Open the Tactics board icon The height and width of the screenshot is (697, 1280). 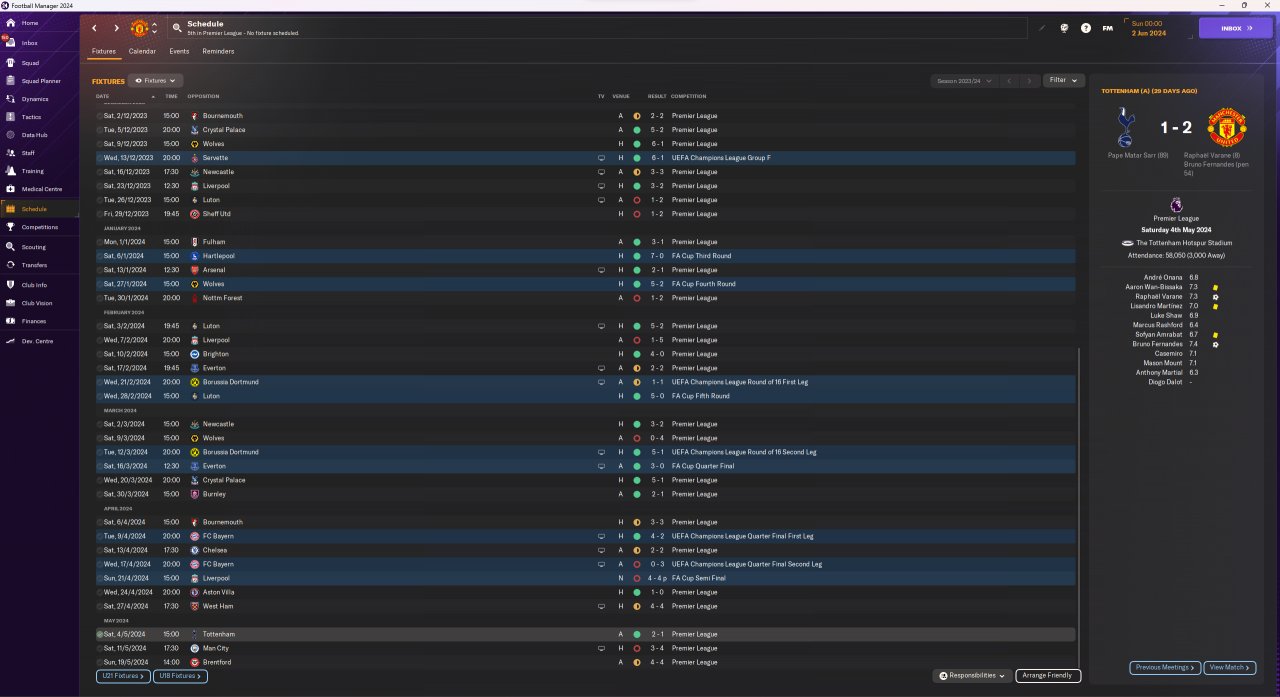[11, 117]
